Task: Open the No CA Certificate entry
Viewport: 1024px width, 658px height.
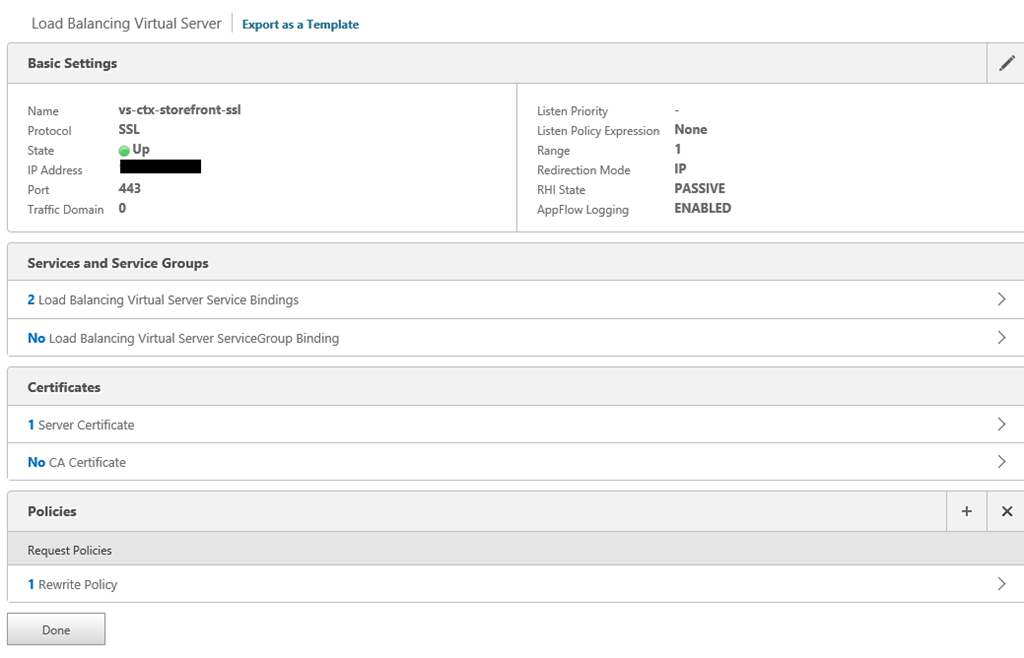Action: click(x=77, y=462)
